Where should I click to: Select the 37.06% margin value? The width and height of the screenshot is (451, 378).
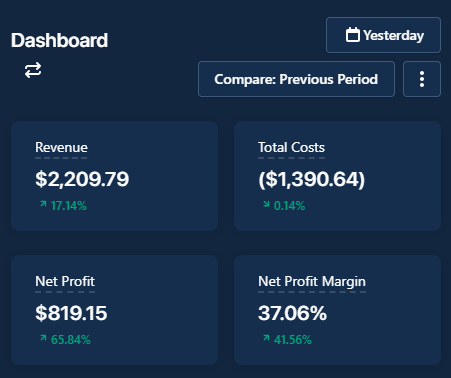[292, 313]
